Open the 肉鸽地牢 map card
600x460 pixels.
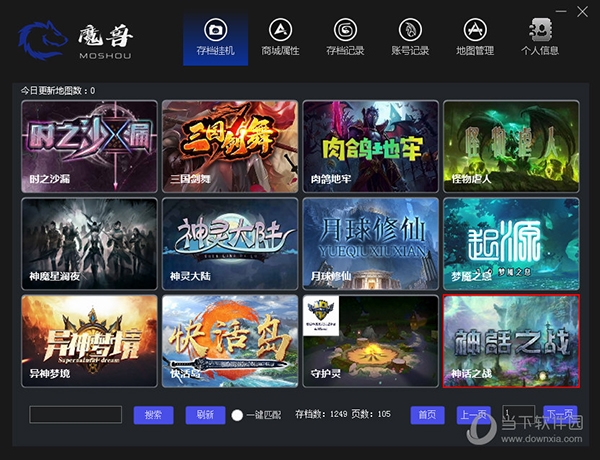click(370, 147)
